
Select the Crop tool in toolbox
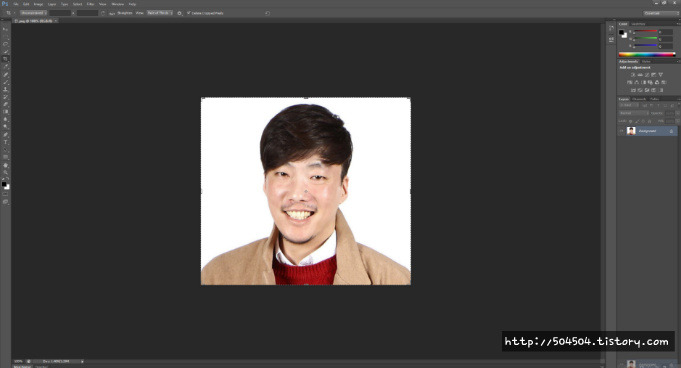pyautogui.click(x=5, y=59)
